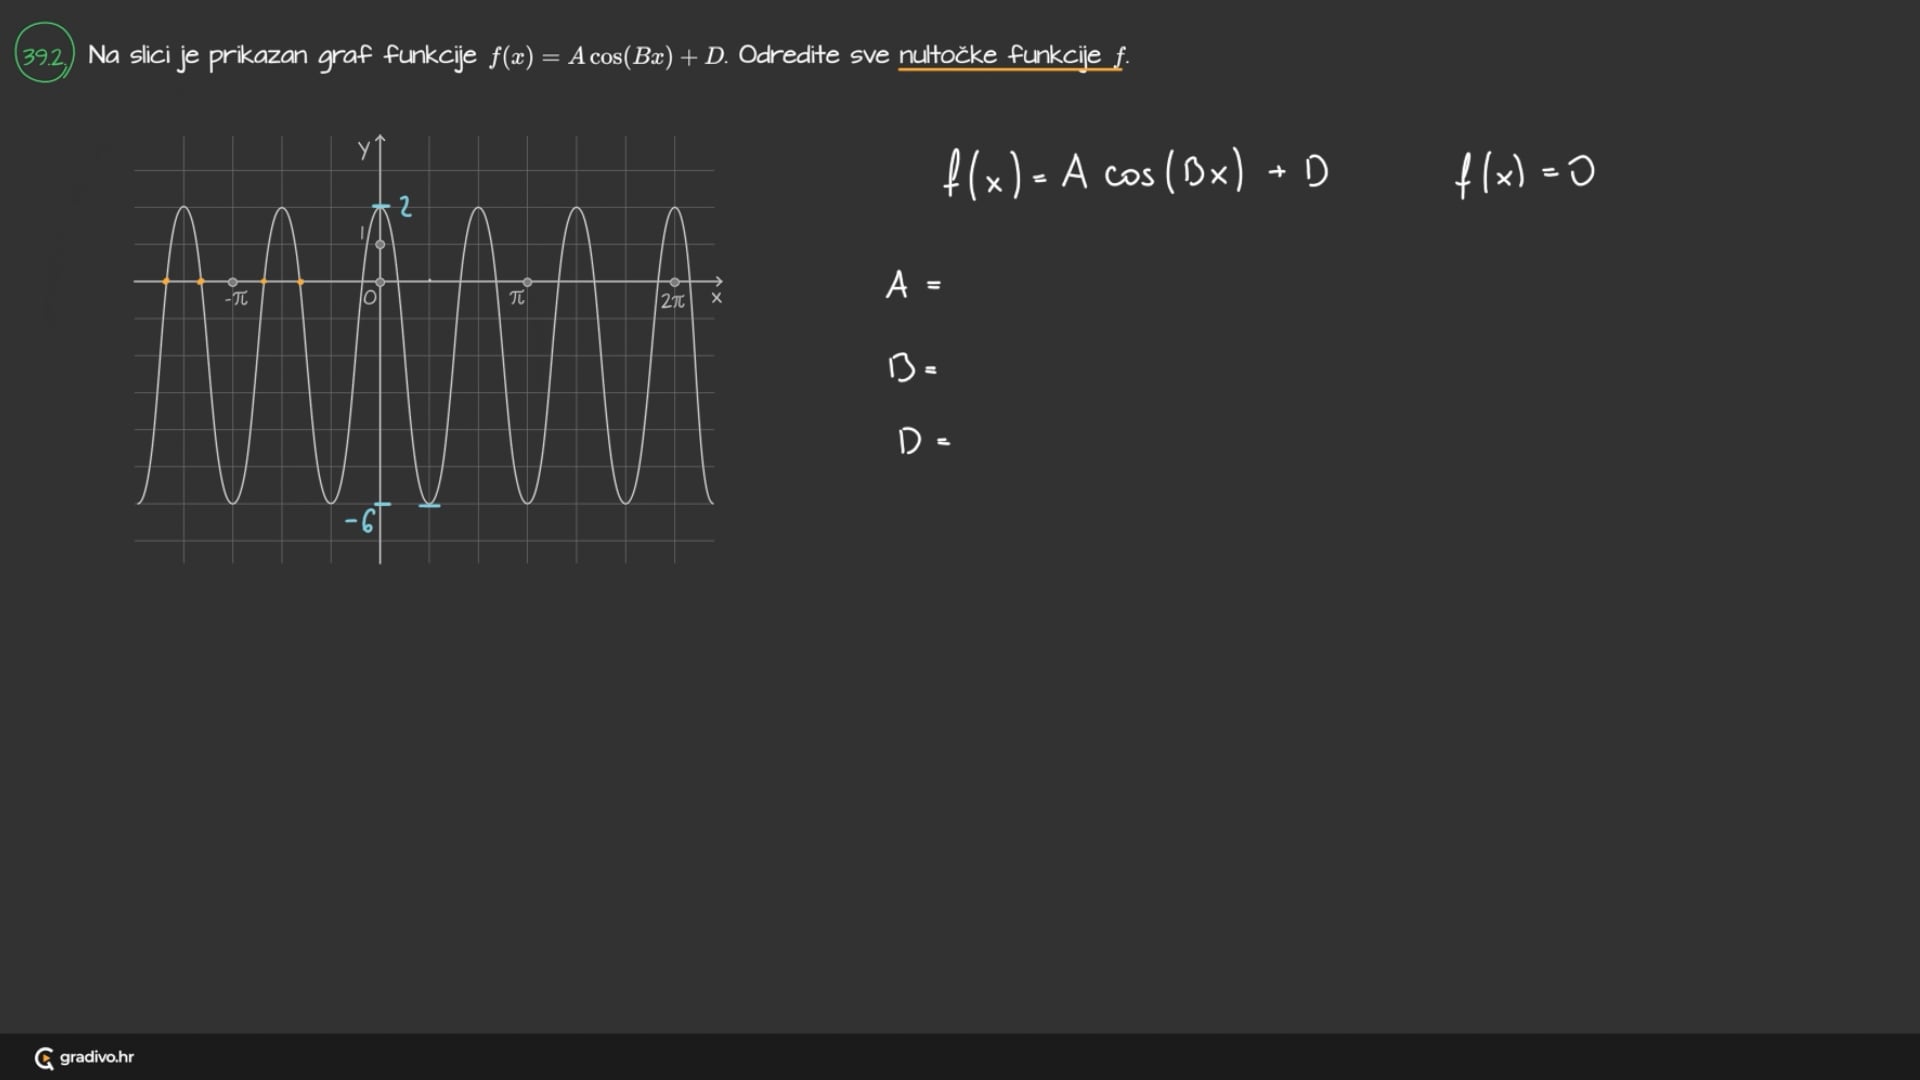Click the y axis label
The height and width of the screenshot is (1080, 1920).
tap(364, 151)
